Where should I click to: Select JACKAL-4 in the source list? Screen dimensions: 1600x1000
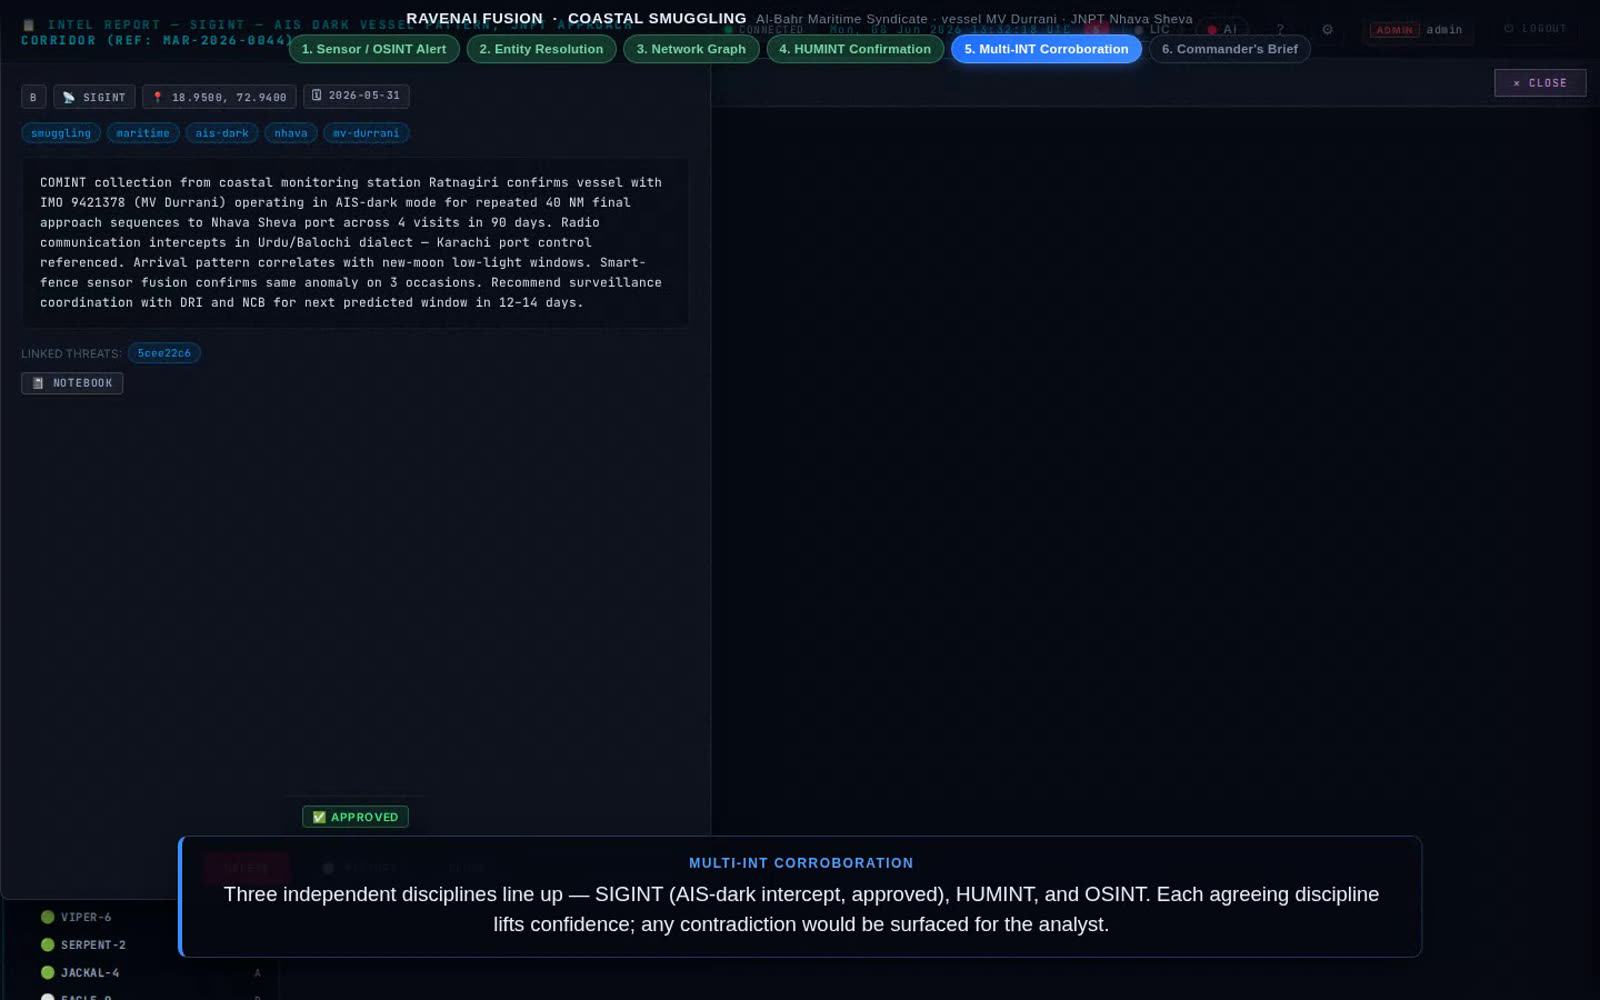(x=90, y=973)
